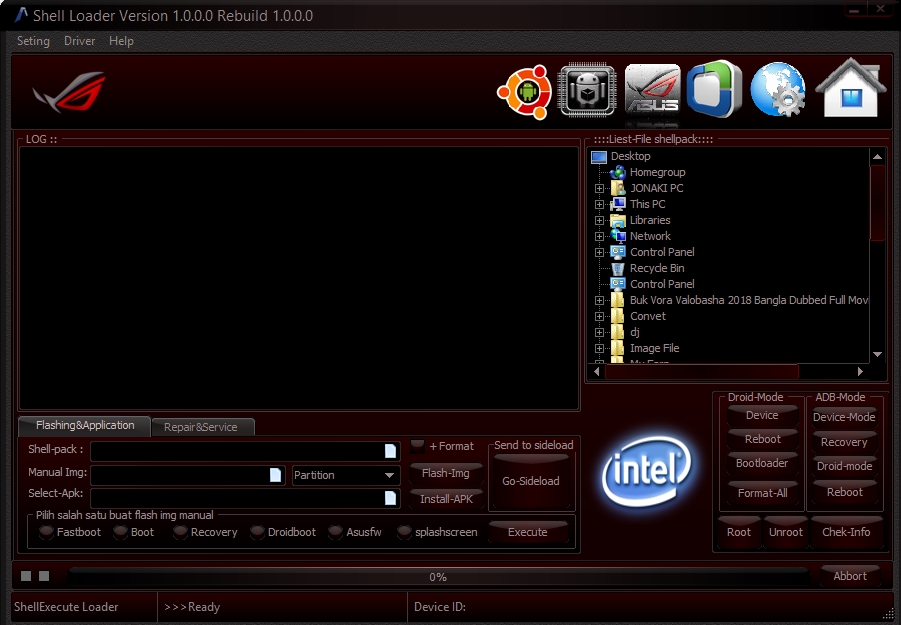Click the Abbort button
This screenshot has height=625, width=901.
(850, 576)
